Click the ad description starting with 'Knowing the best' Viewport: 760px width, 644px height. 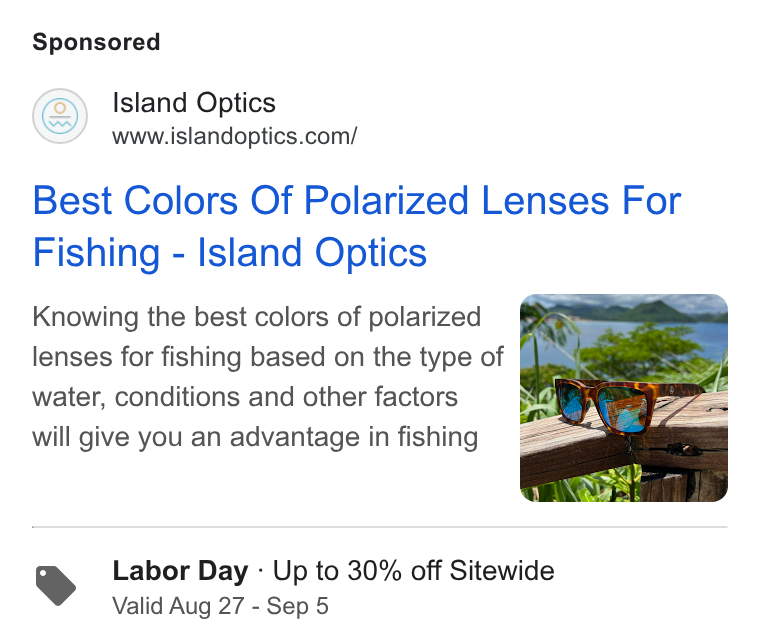tap(268, 377)
